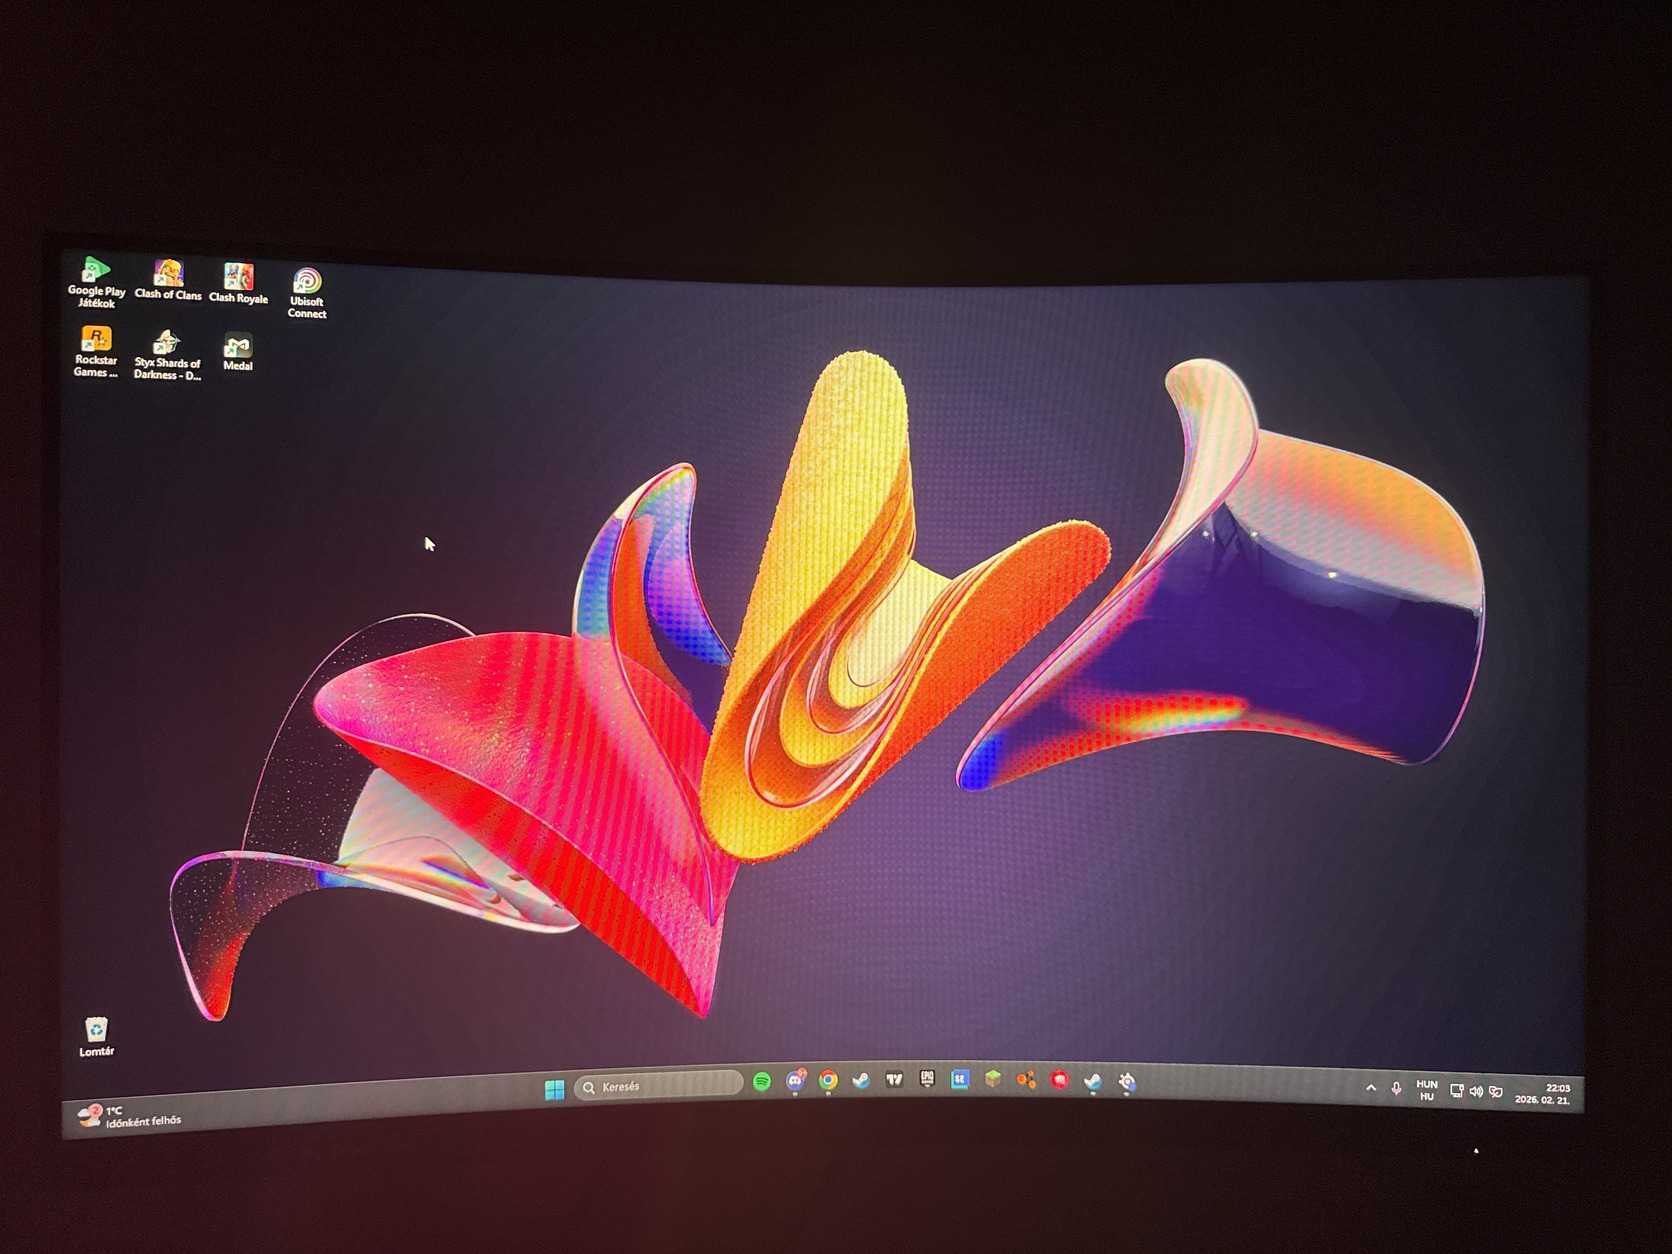Select the Lomtár recycle bin icon
The width and height of the screenshot is (1672, 1254).
pyautogui.click(x=96, y=1037)
